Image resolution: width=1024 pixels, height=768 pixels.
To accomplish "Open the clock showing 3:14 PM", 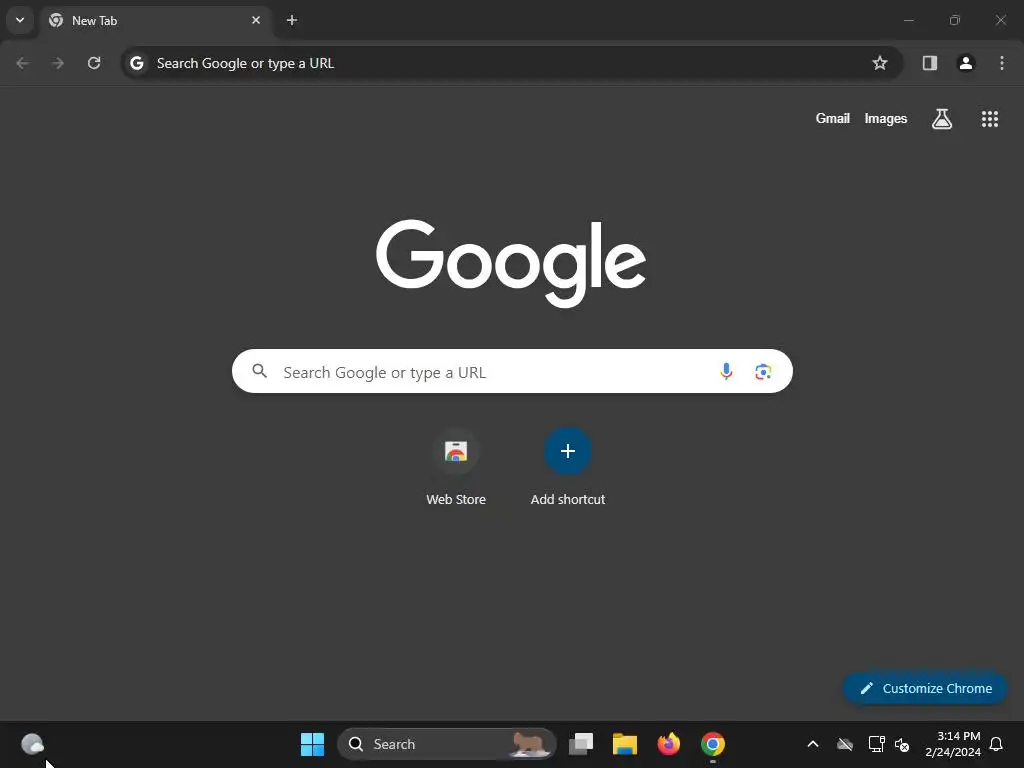I will [953, 744].
